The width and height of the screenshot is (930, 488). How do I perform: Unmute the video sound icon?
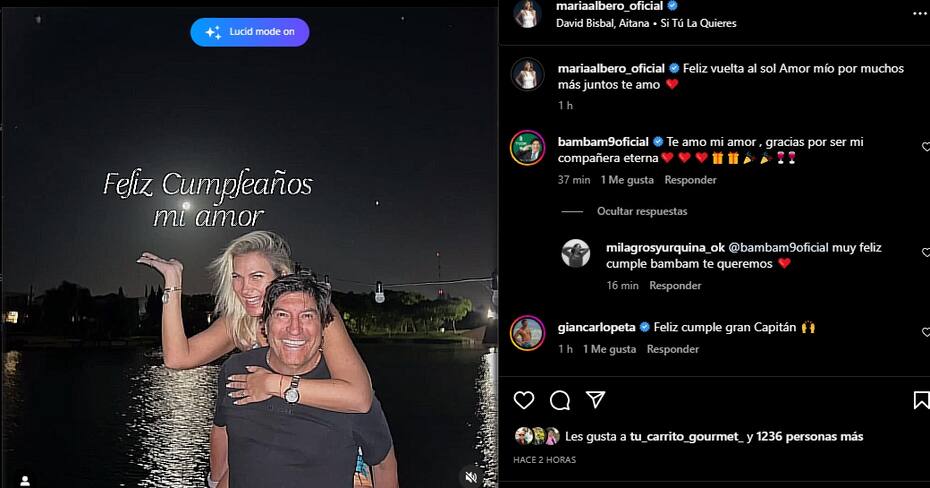[472, 477]
